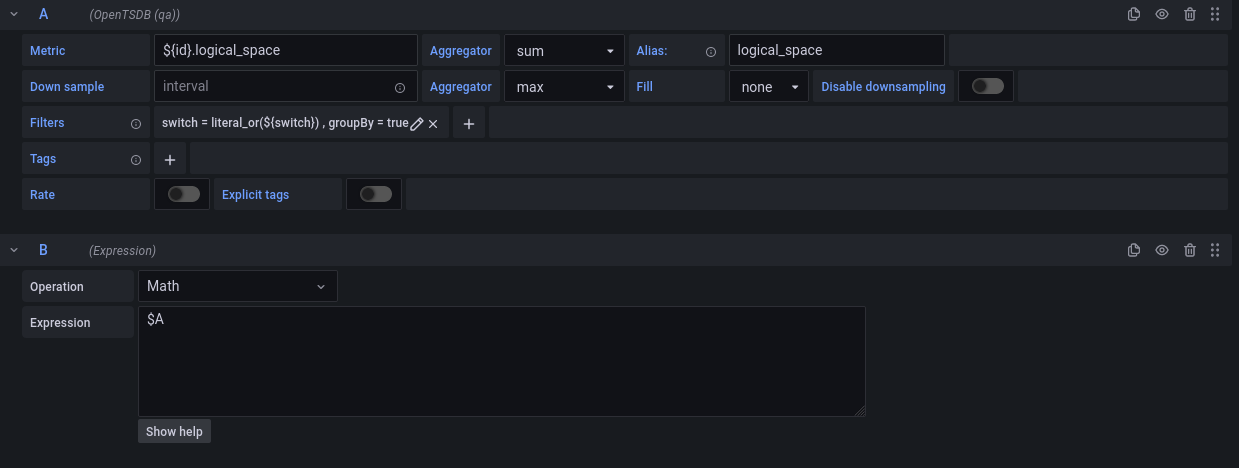Click the Show help button

point(174,431)
